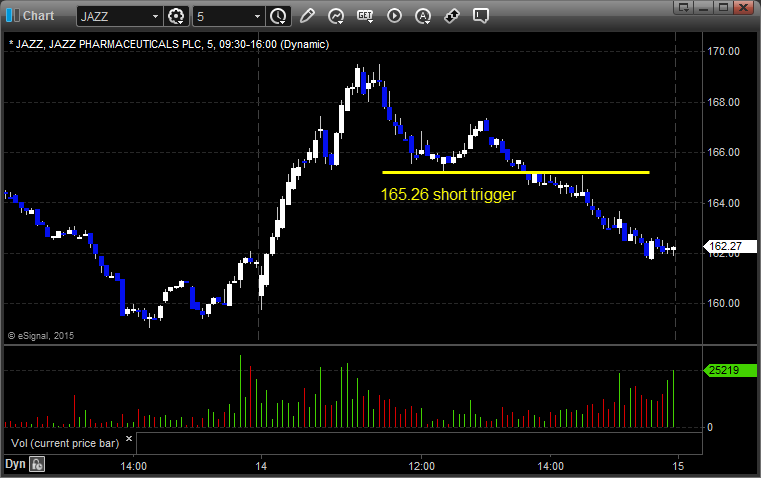
Task: Click the 0 volume axis label
Action: tap(710, 428)
